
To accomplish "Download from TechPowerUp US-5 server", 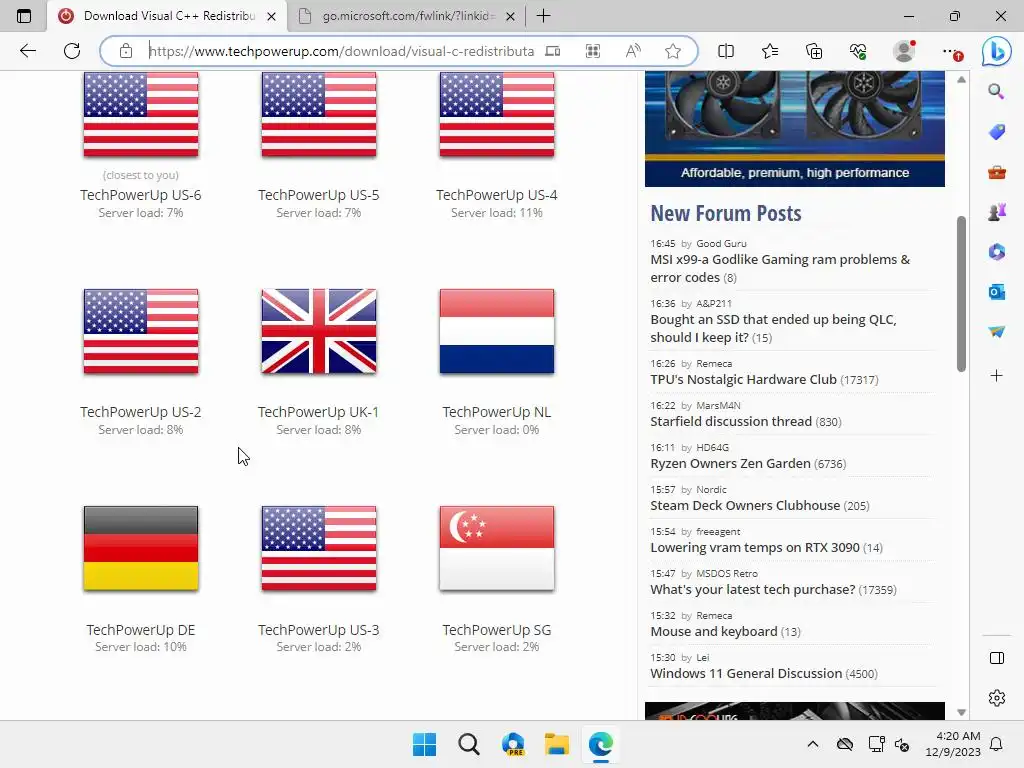I will coord(319,115).
